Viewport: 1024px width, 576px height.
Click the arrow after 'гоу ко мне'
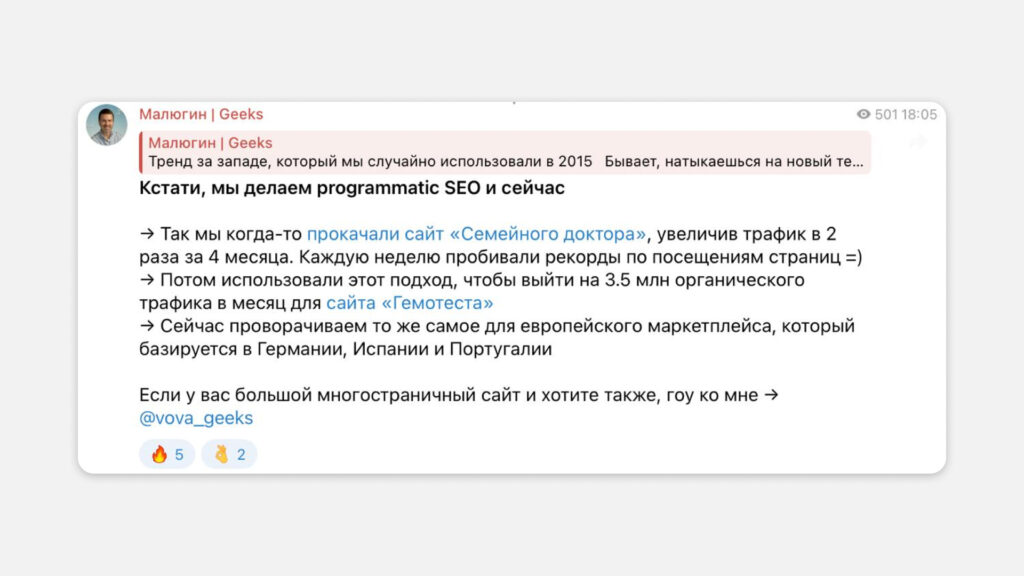[771, 395]
